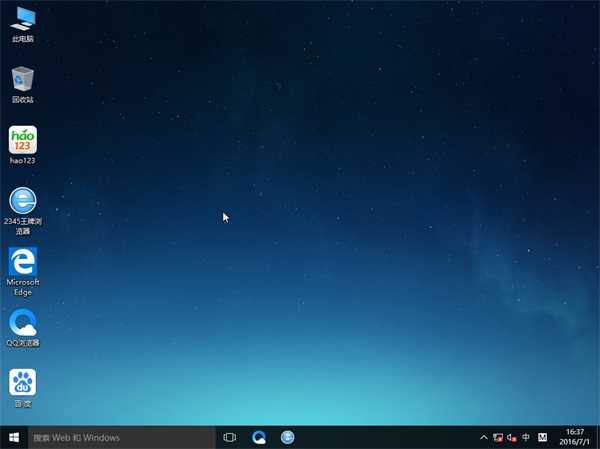Open the Windows Start menu
Viewport: 600px width, 449px height.
tap(14, 438)
